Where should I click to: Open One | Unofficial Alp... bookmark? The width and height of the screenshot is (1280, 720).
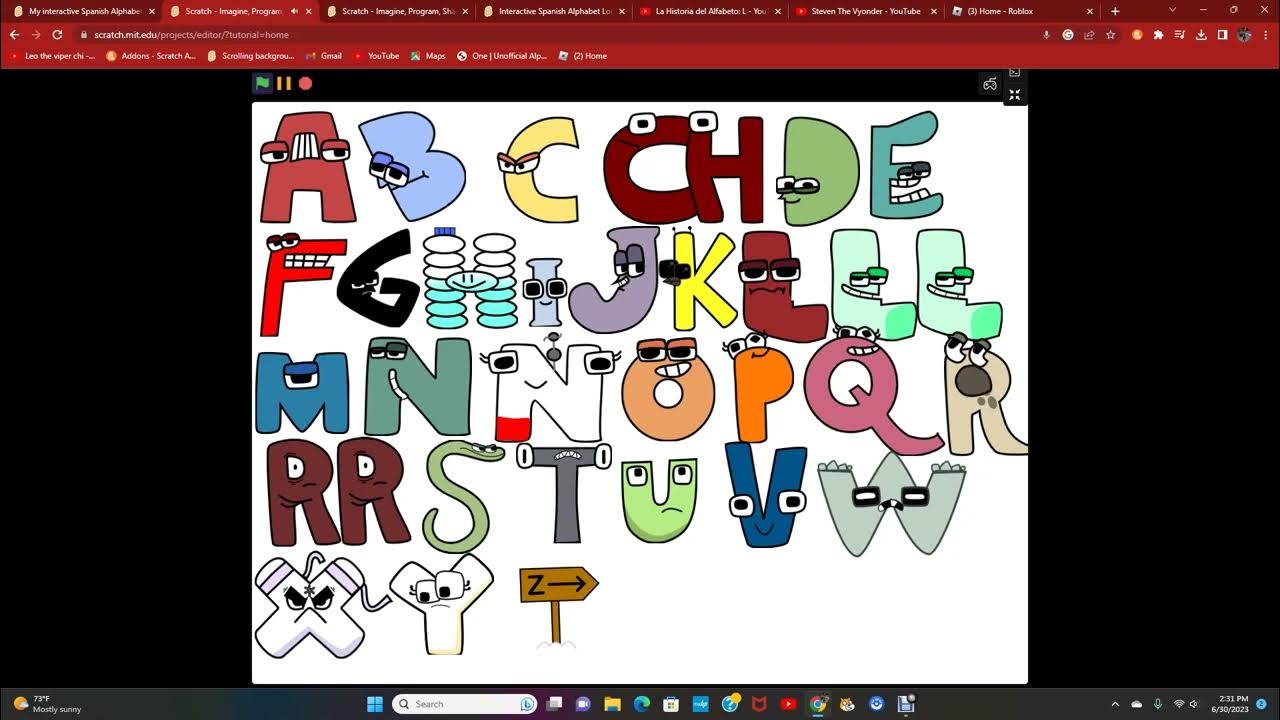(502, 56)
